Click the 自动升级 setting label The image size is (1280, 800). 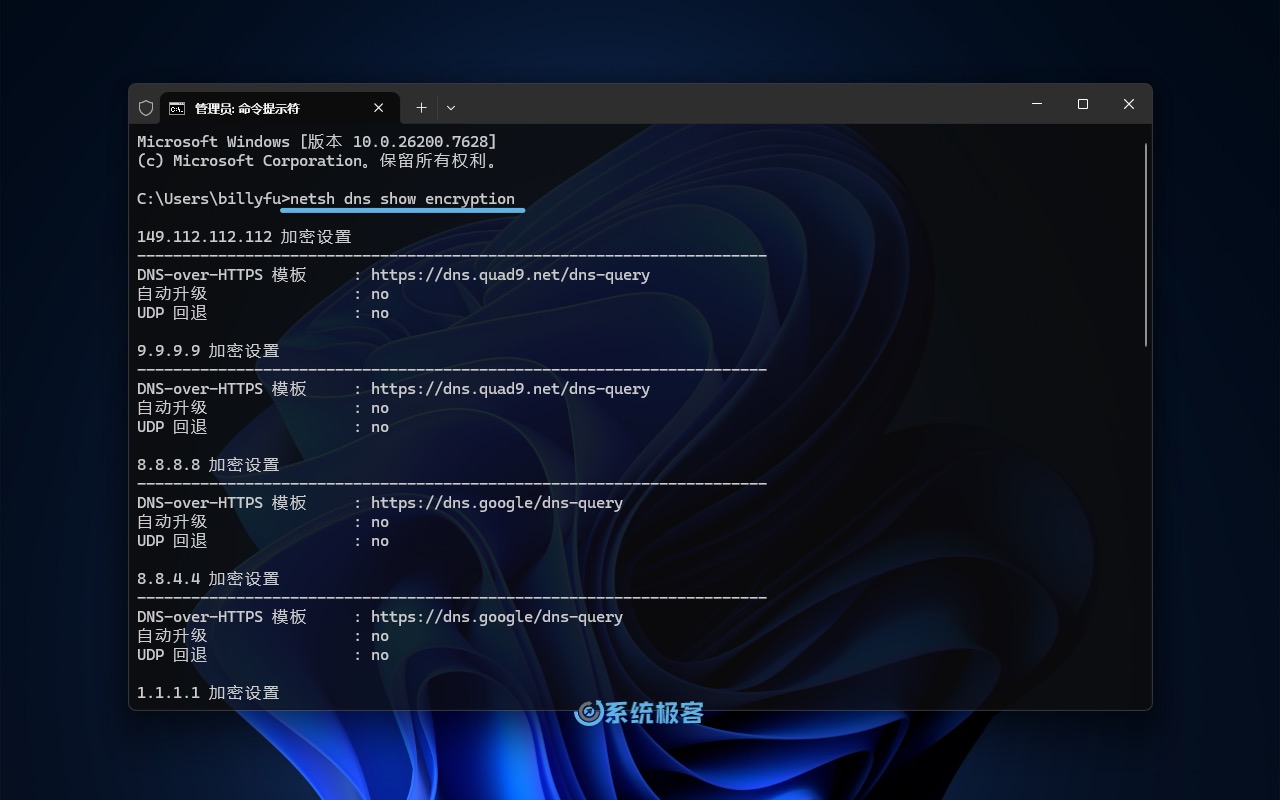(171, 293)
